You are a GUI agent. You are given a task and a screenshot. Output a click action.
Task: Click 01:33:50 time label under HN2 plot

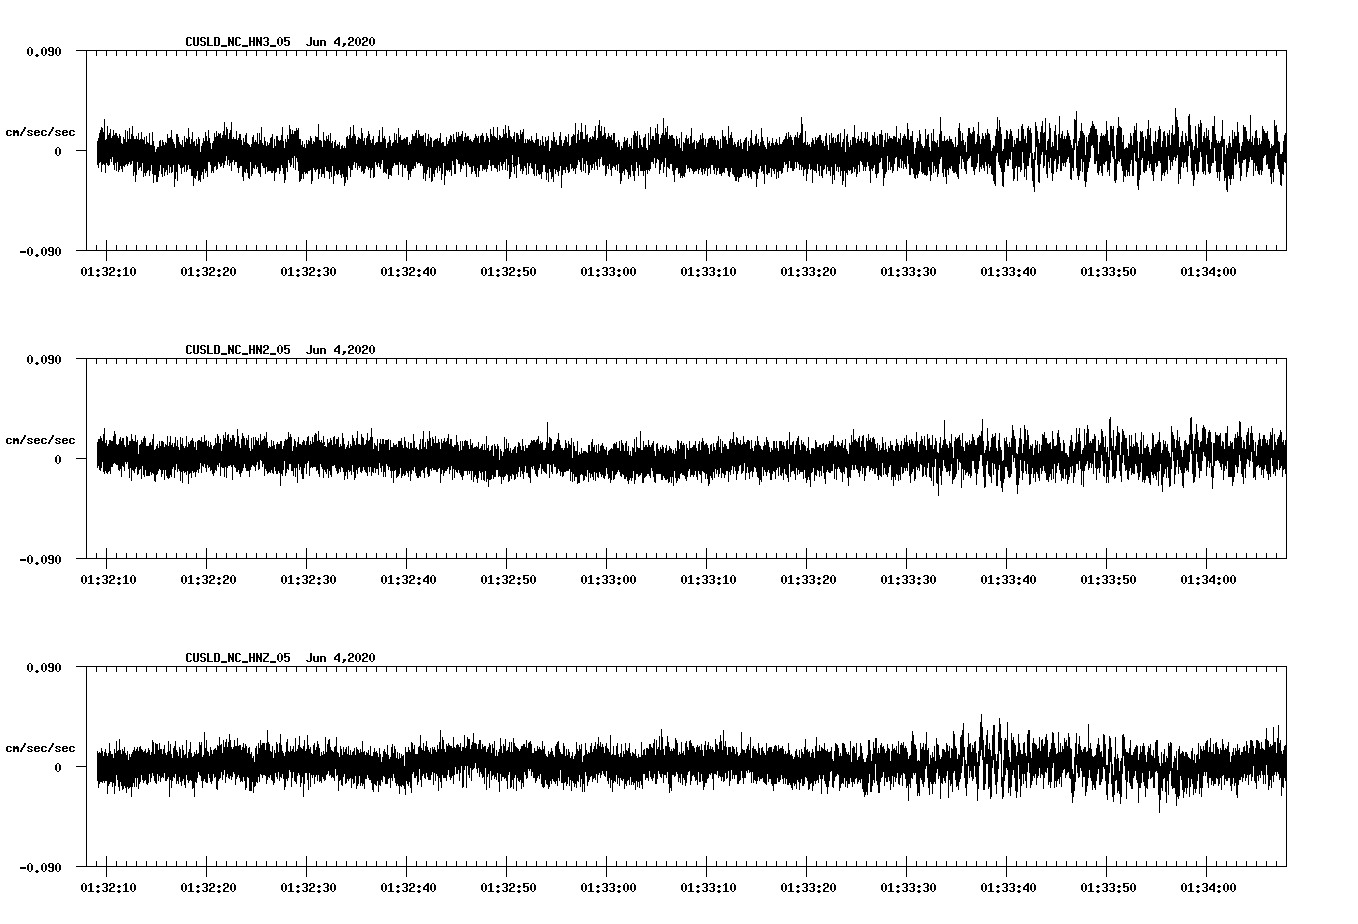coord(1108,579)
